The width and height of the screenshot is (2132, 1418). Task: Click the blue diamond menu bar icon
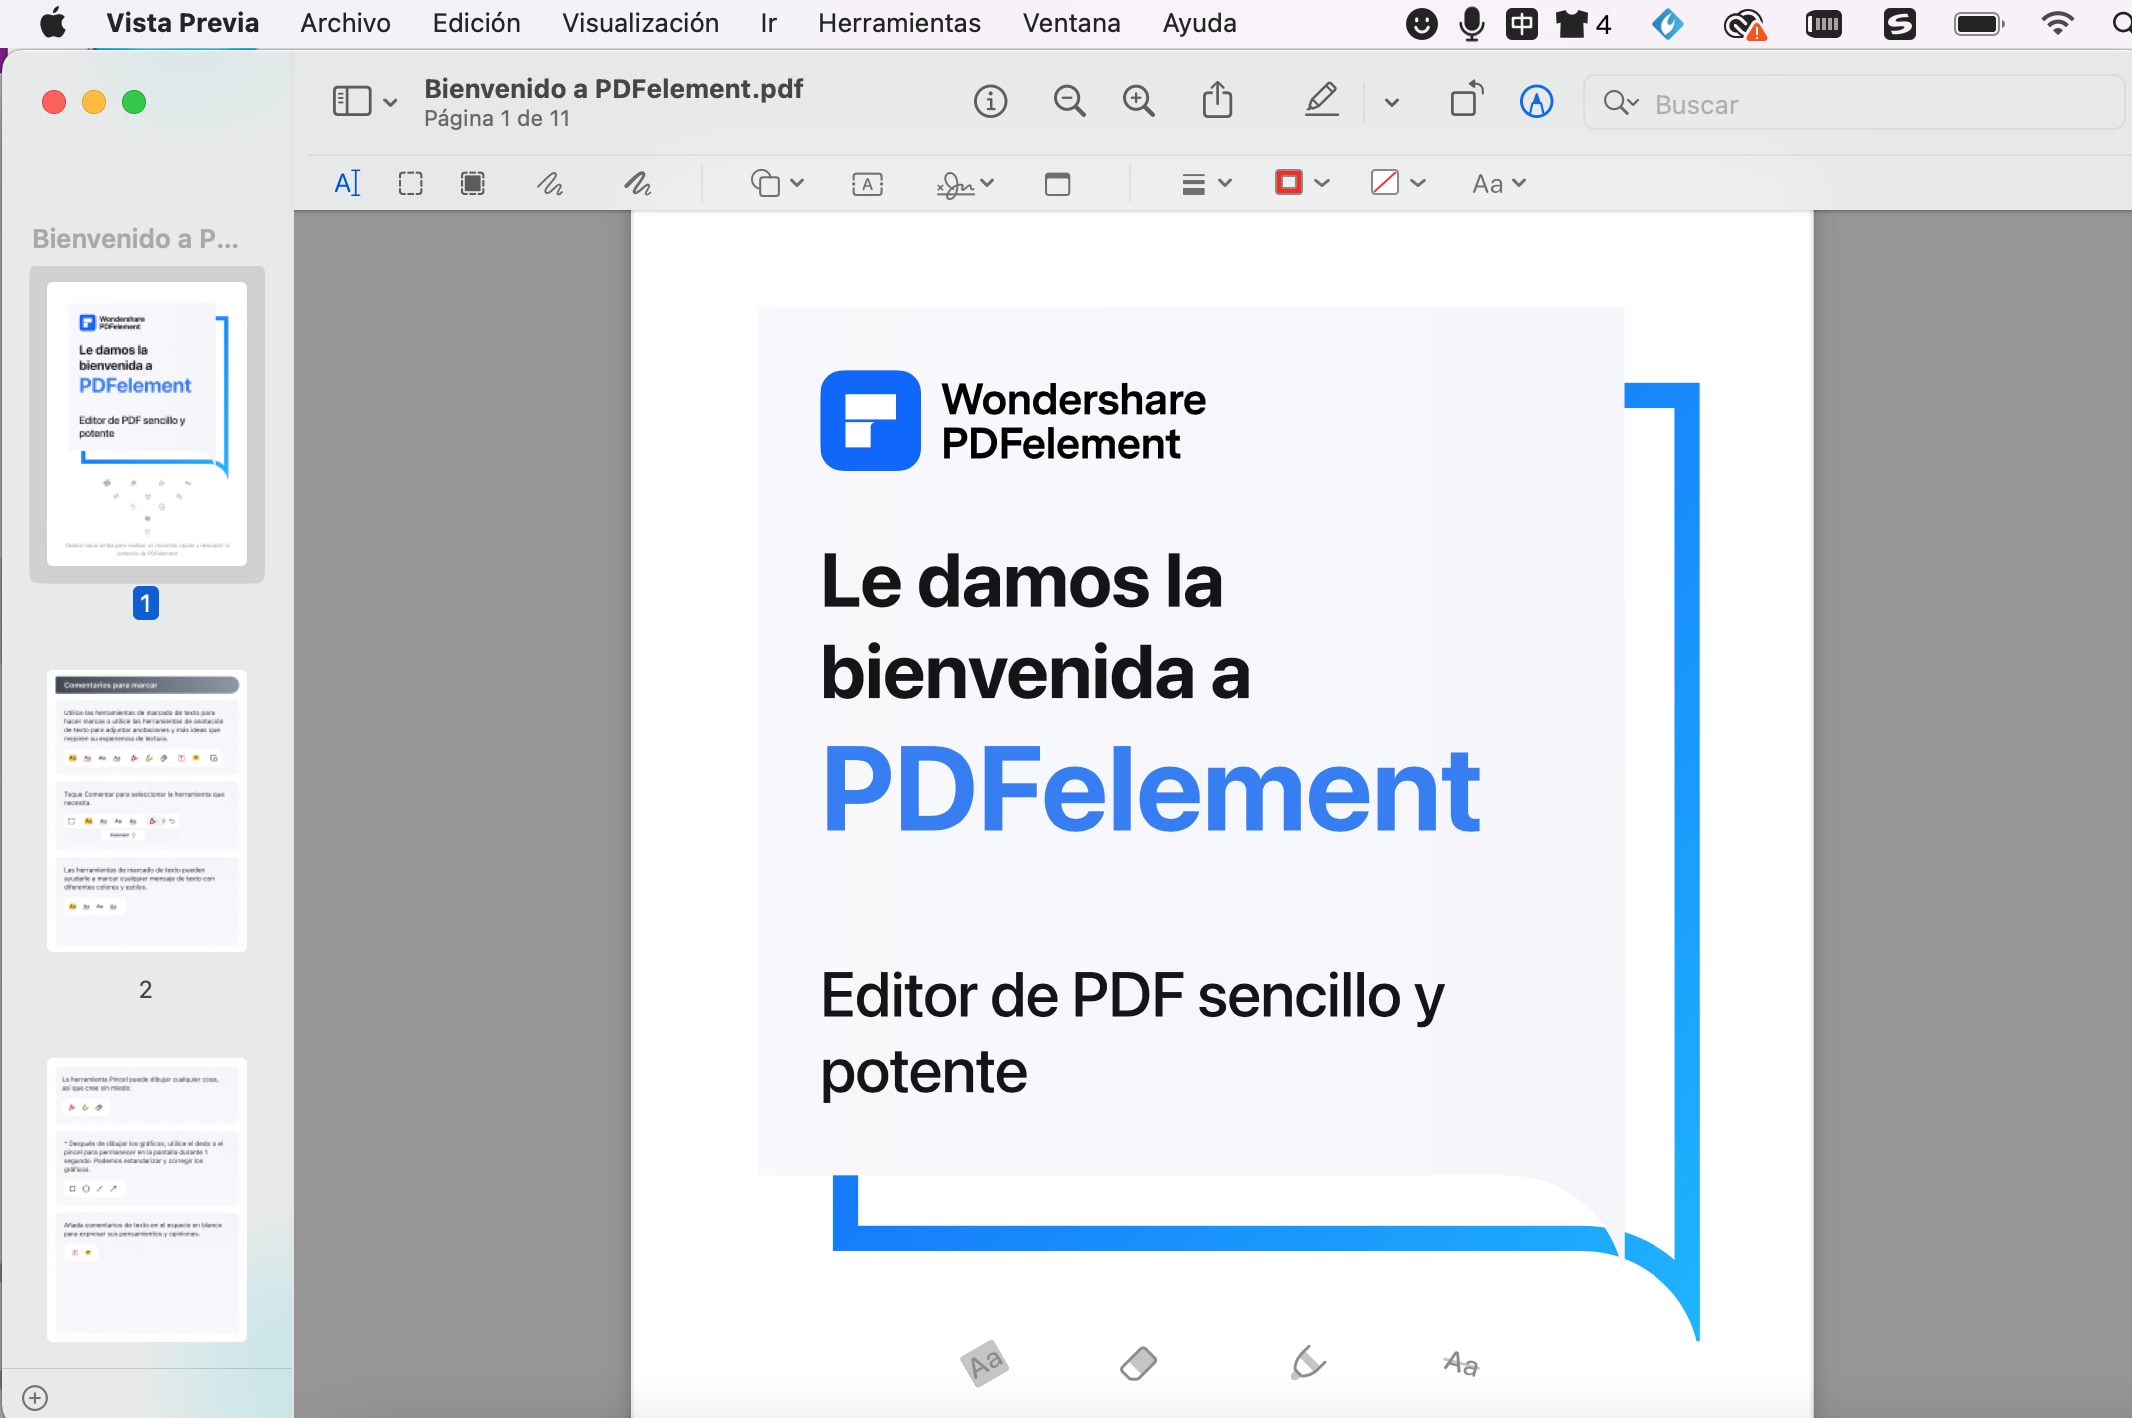click(1667, 23)
